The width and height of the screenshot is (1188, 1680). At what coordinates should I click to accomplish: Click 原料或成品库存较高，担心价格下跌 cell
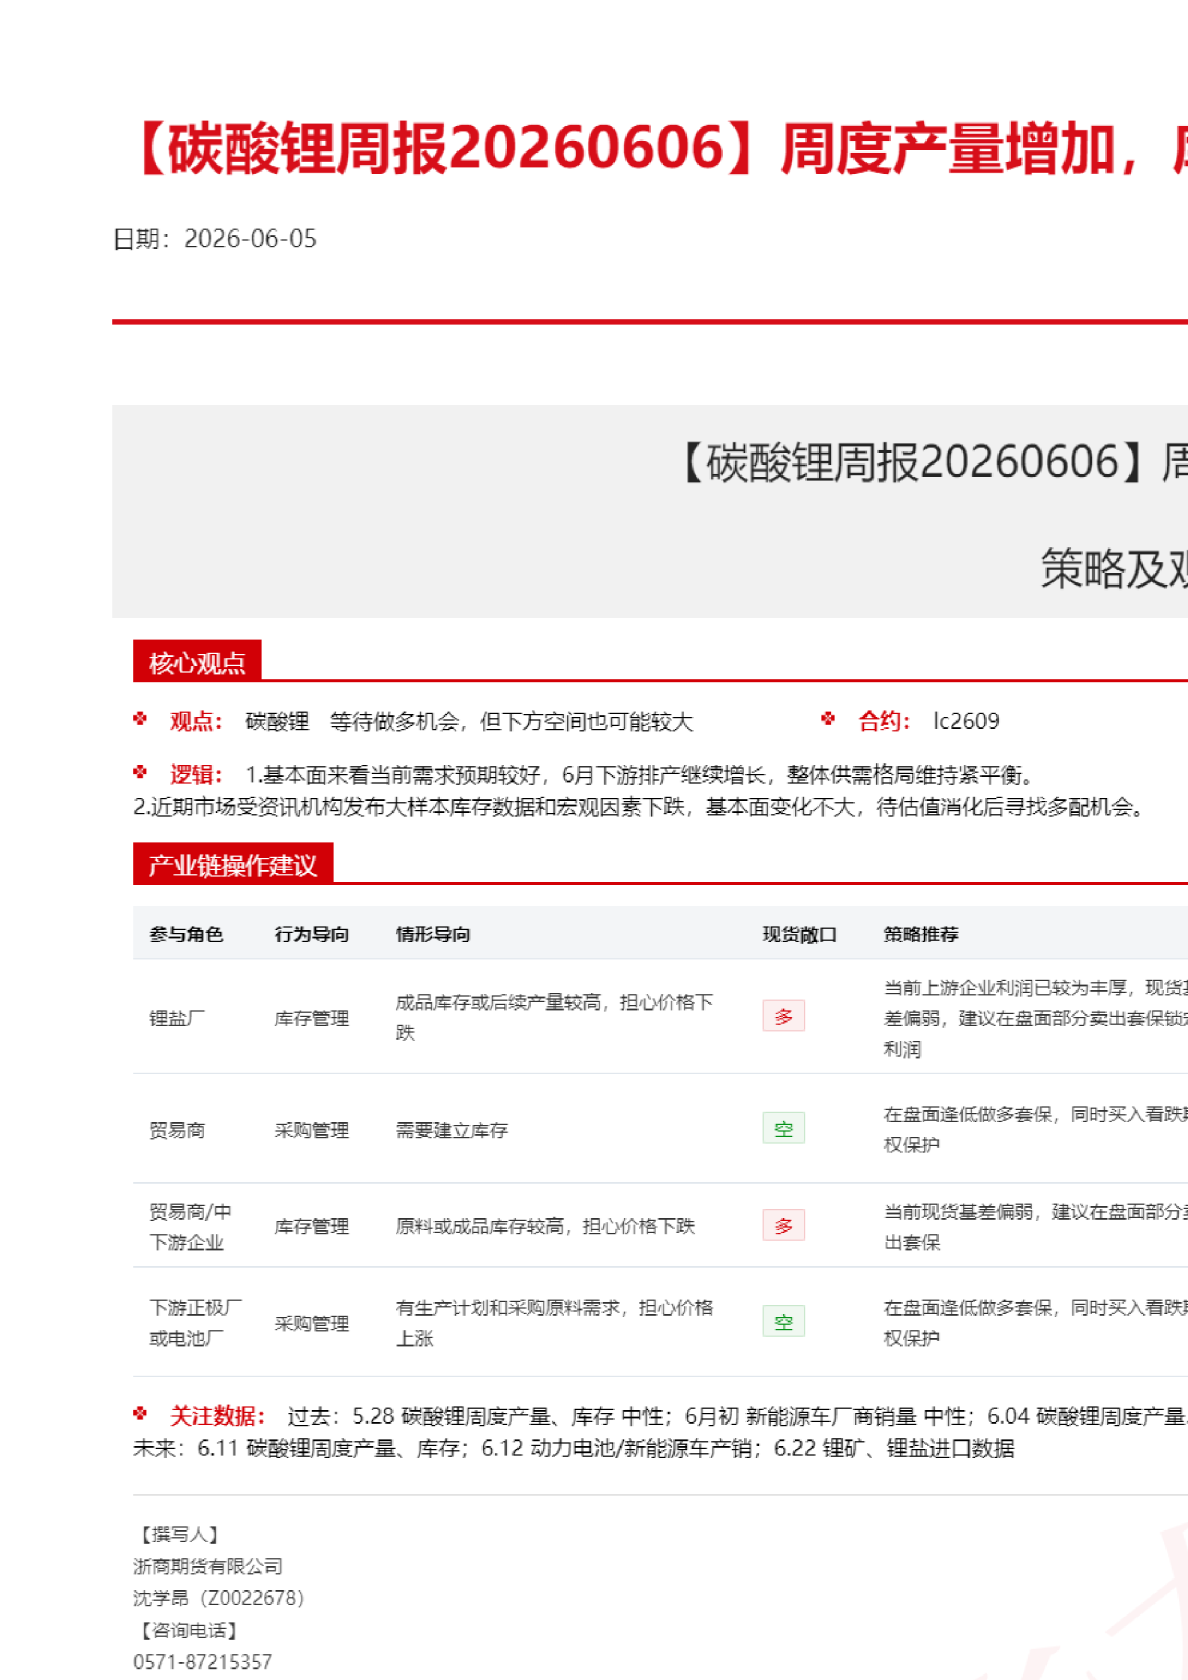(545, 1226)
